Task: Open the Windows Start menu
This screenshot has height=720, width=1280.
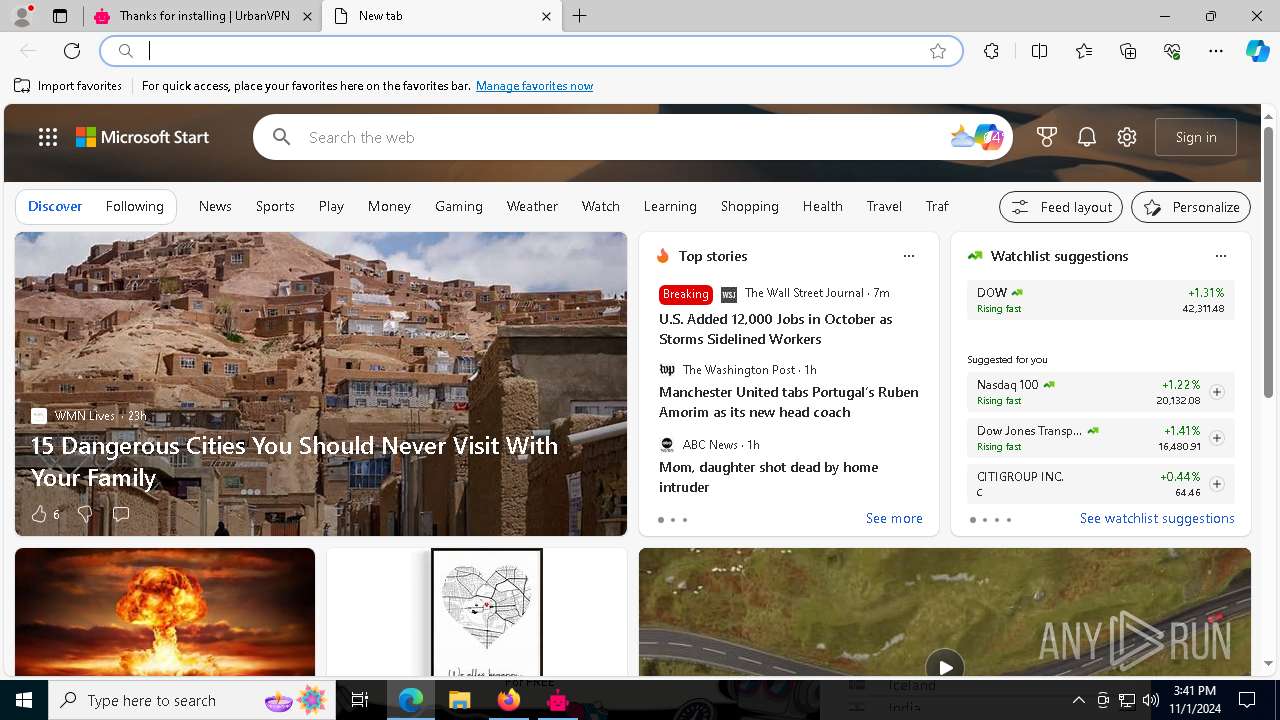Action: [24, 700]
